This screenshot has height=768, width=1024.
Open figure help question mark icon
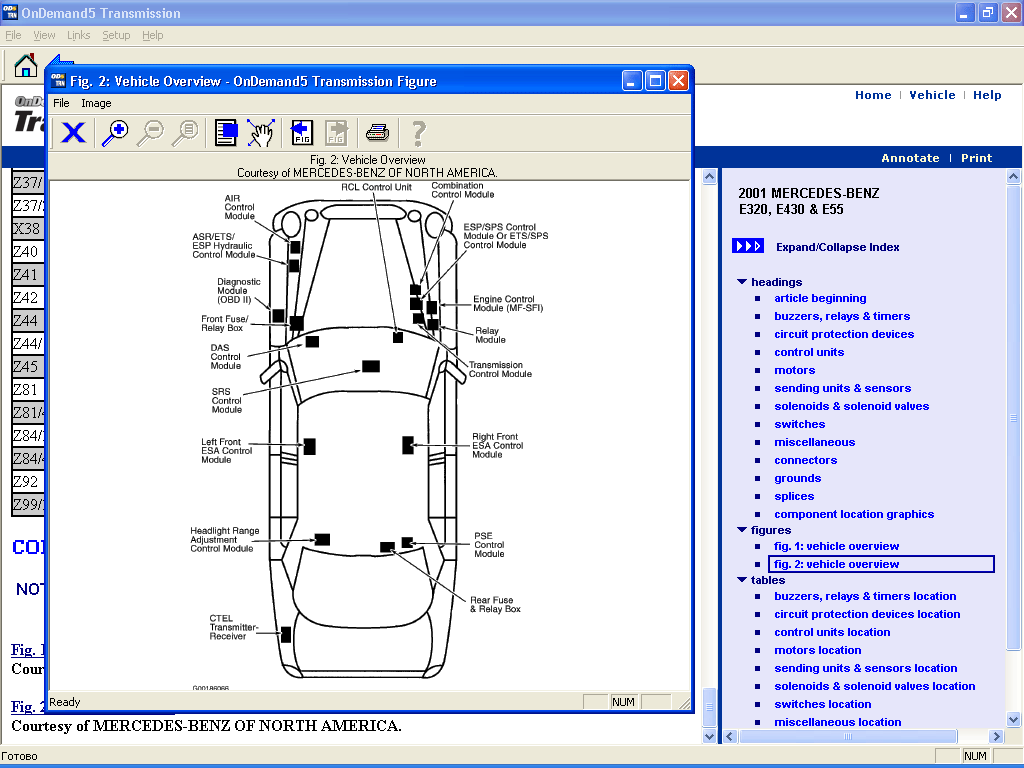419,133
